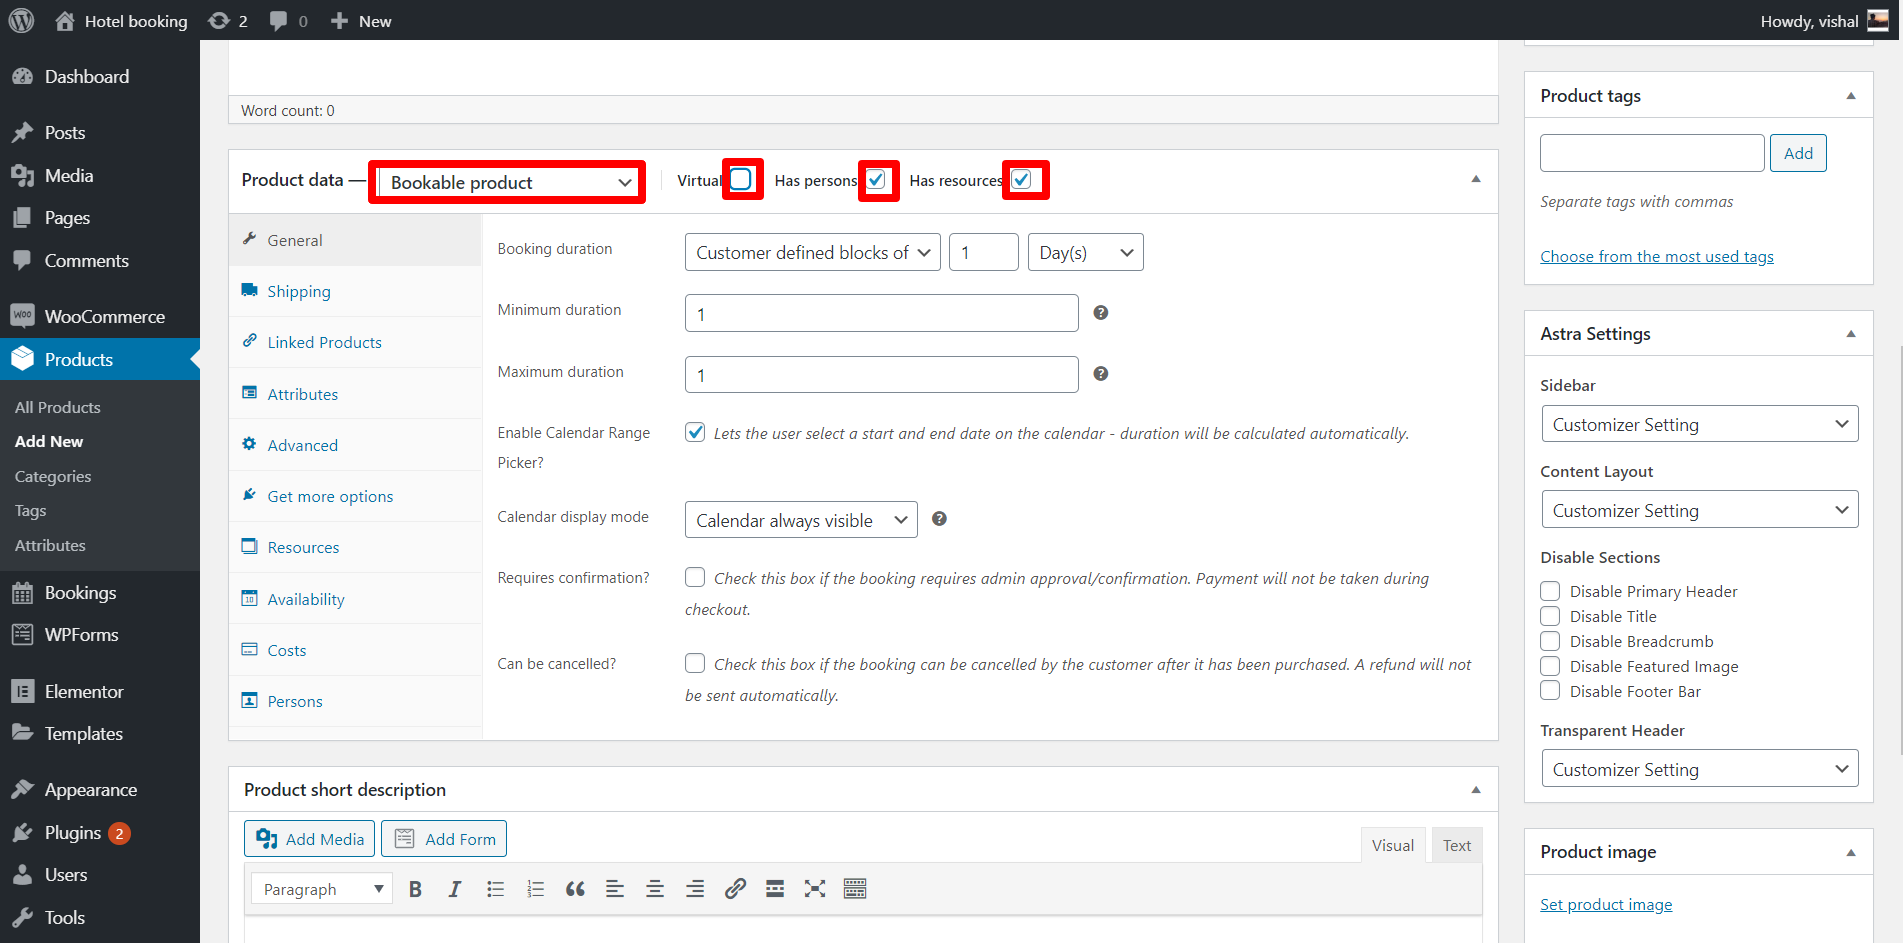1903x943 pixels.
Task: Open Customer defined blocks of dropdown
Action: coord(812,253)
